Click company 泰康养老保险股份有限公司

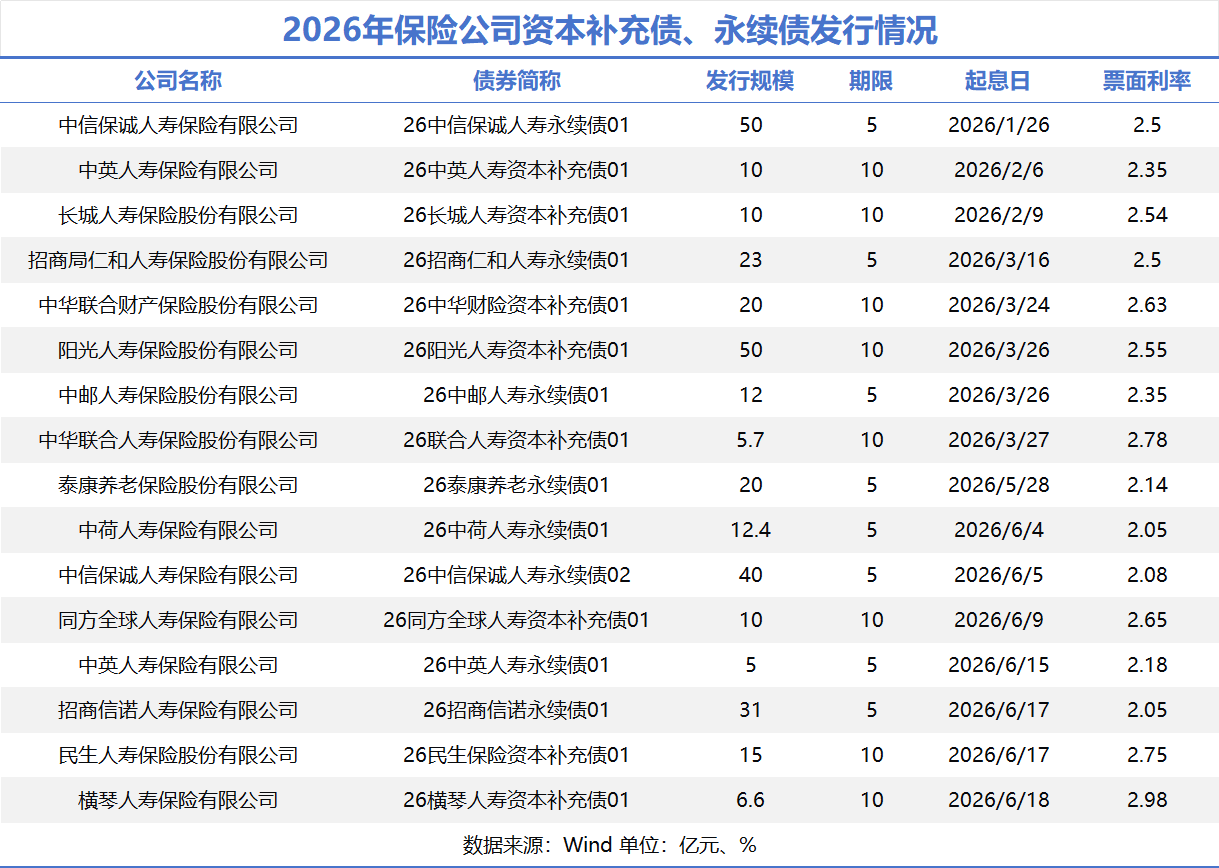[x=178, y=485]
